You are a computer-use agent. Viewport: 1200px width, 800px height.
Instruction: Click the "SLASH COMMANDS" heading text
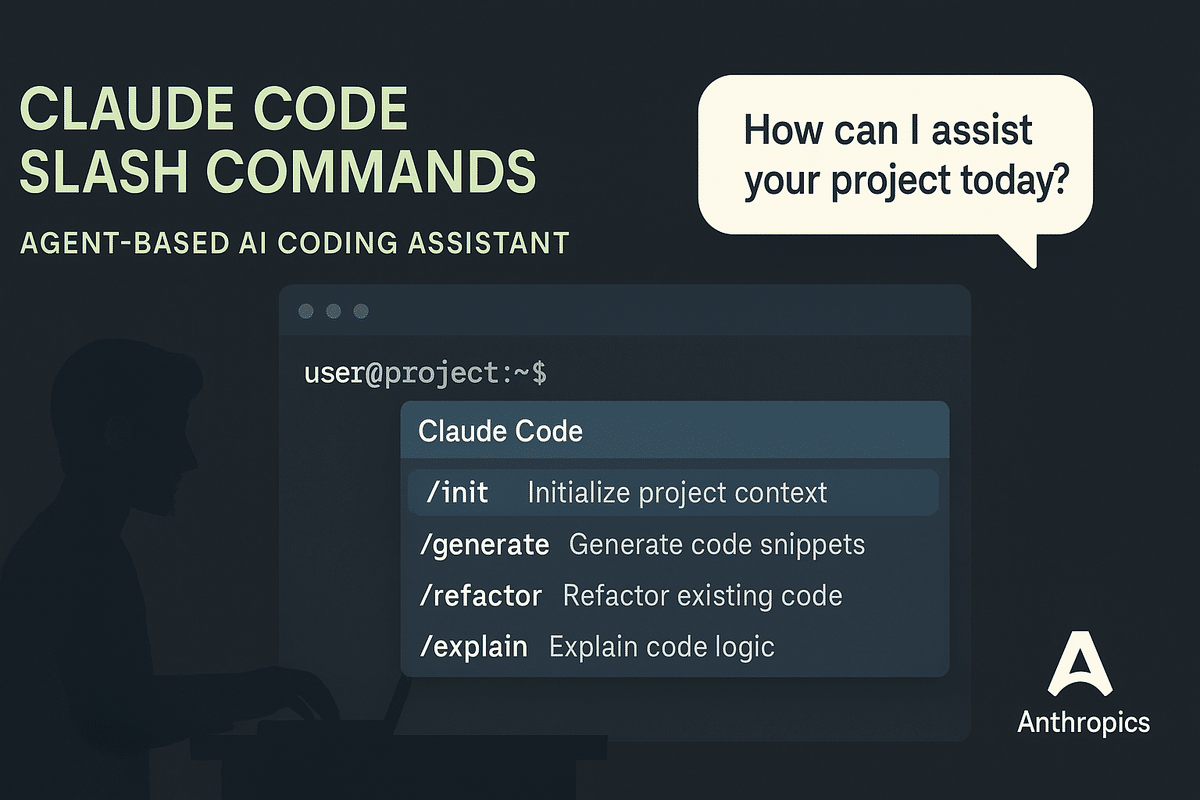(x=278, y=170)
